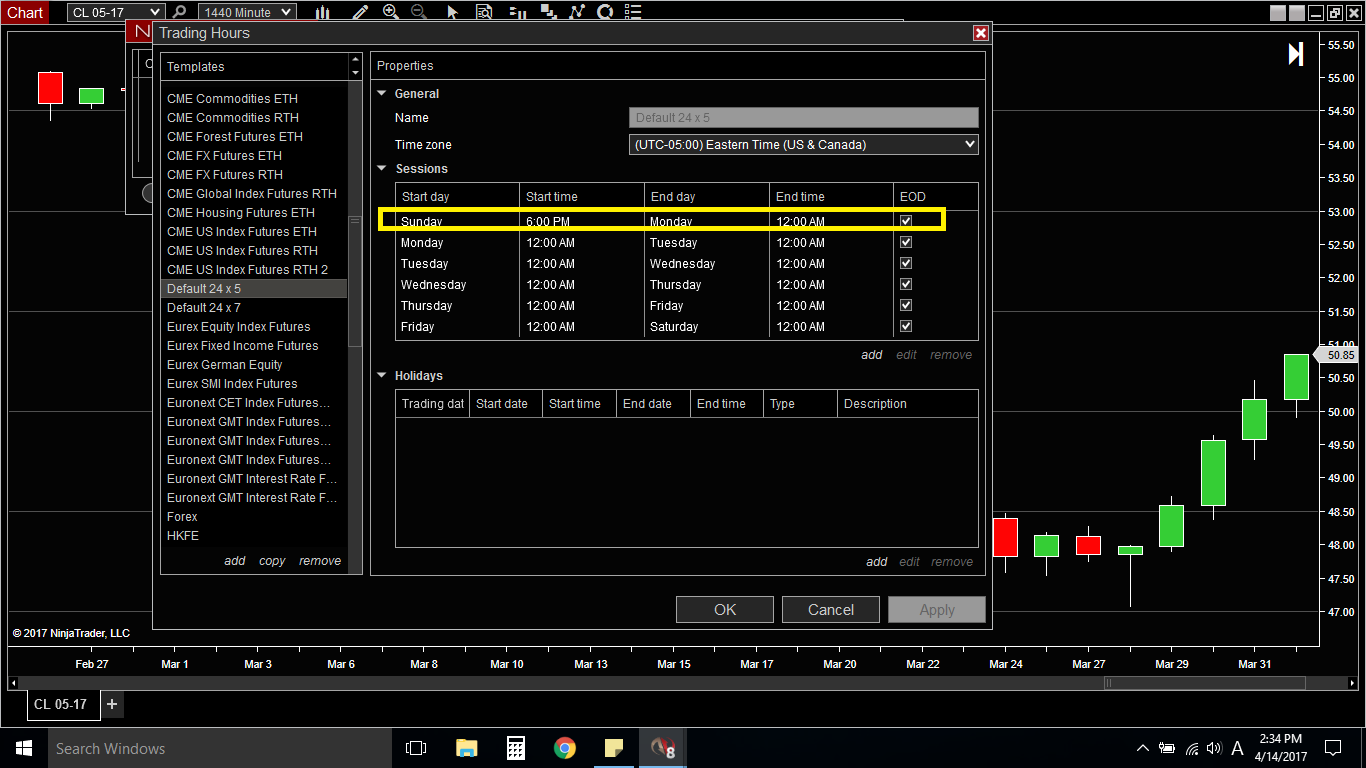Image resolution: width=1366 pixels, height=768 pixels.
Task: Open the Action Center notification icon
Action: click(x=1332, y=748)
